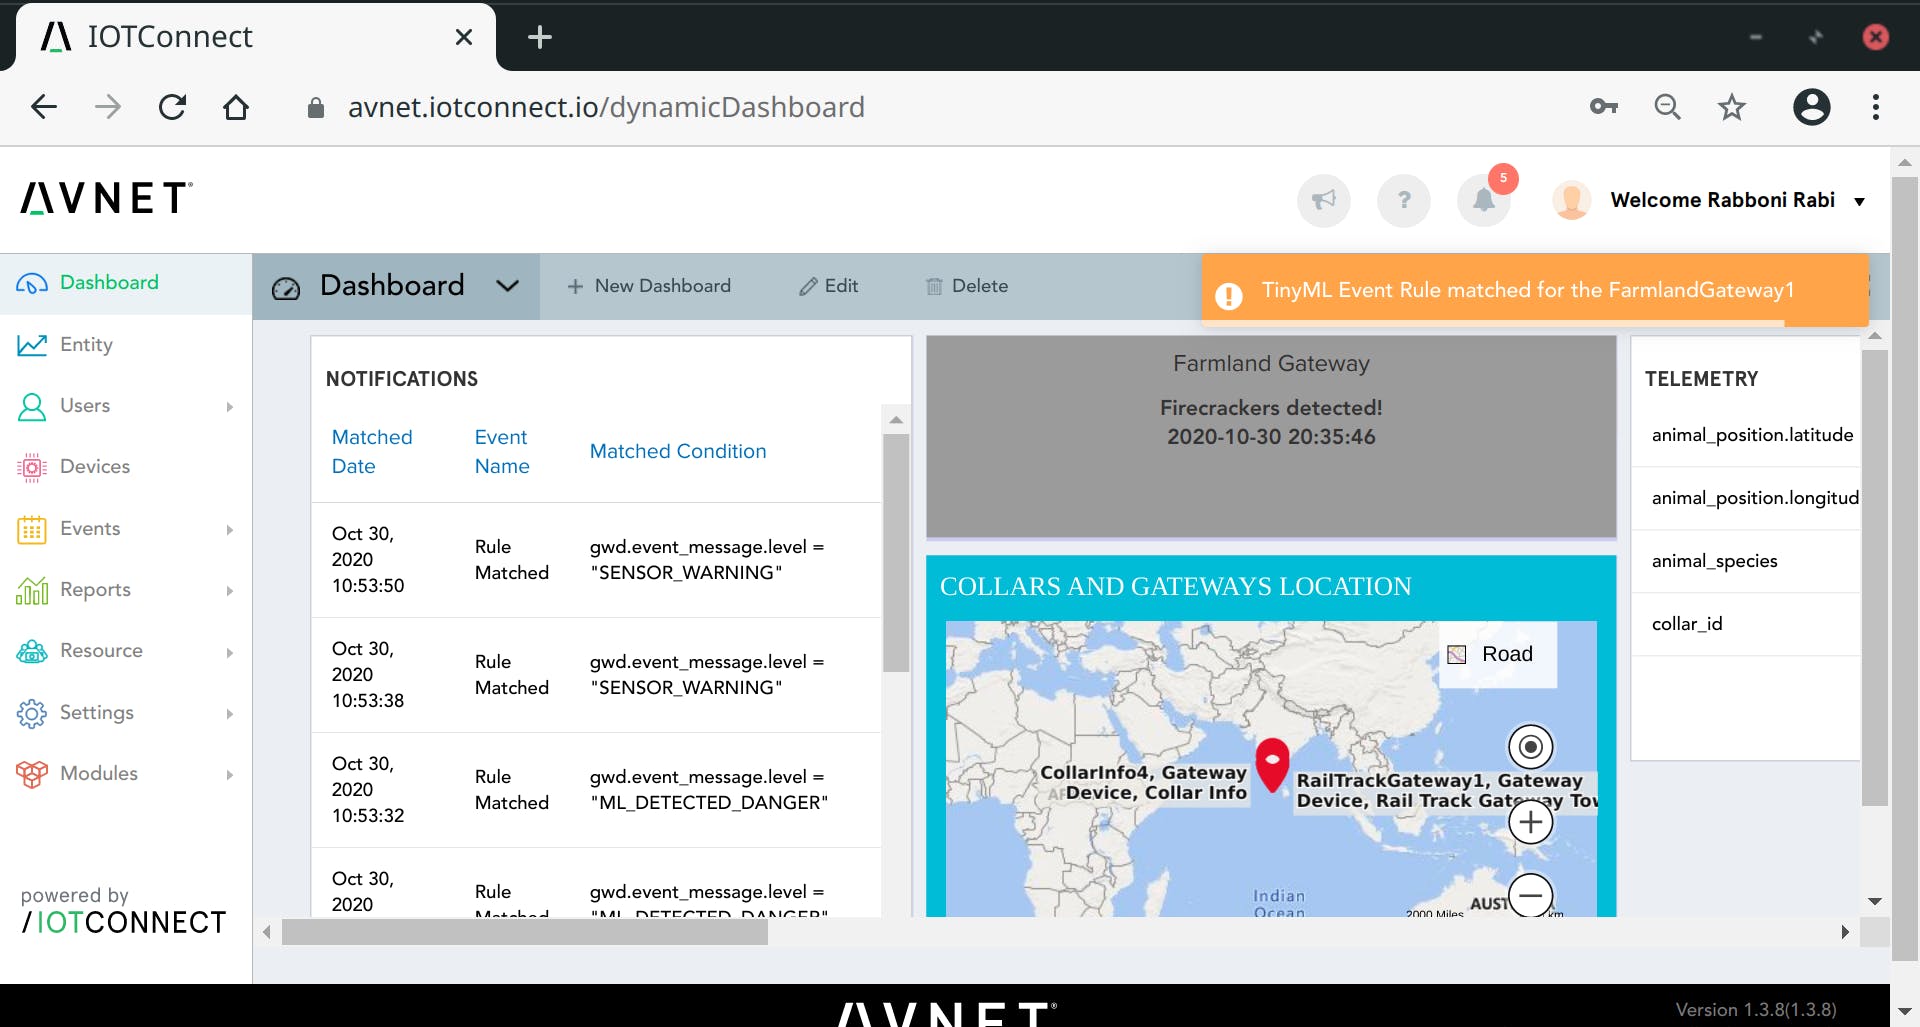Expand the Resource submenu arrow
Screen dimensions: 1920x1027
229,653
